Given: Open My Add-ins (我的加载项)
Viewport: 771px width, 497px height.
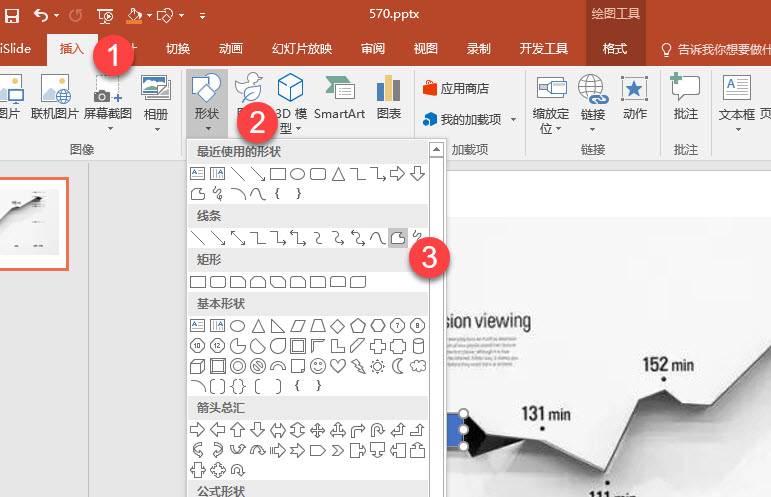Looking at the screenshot, I should [x=462, y=119].
